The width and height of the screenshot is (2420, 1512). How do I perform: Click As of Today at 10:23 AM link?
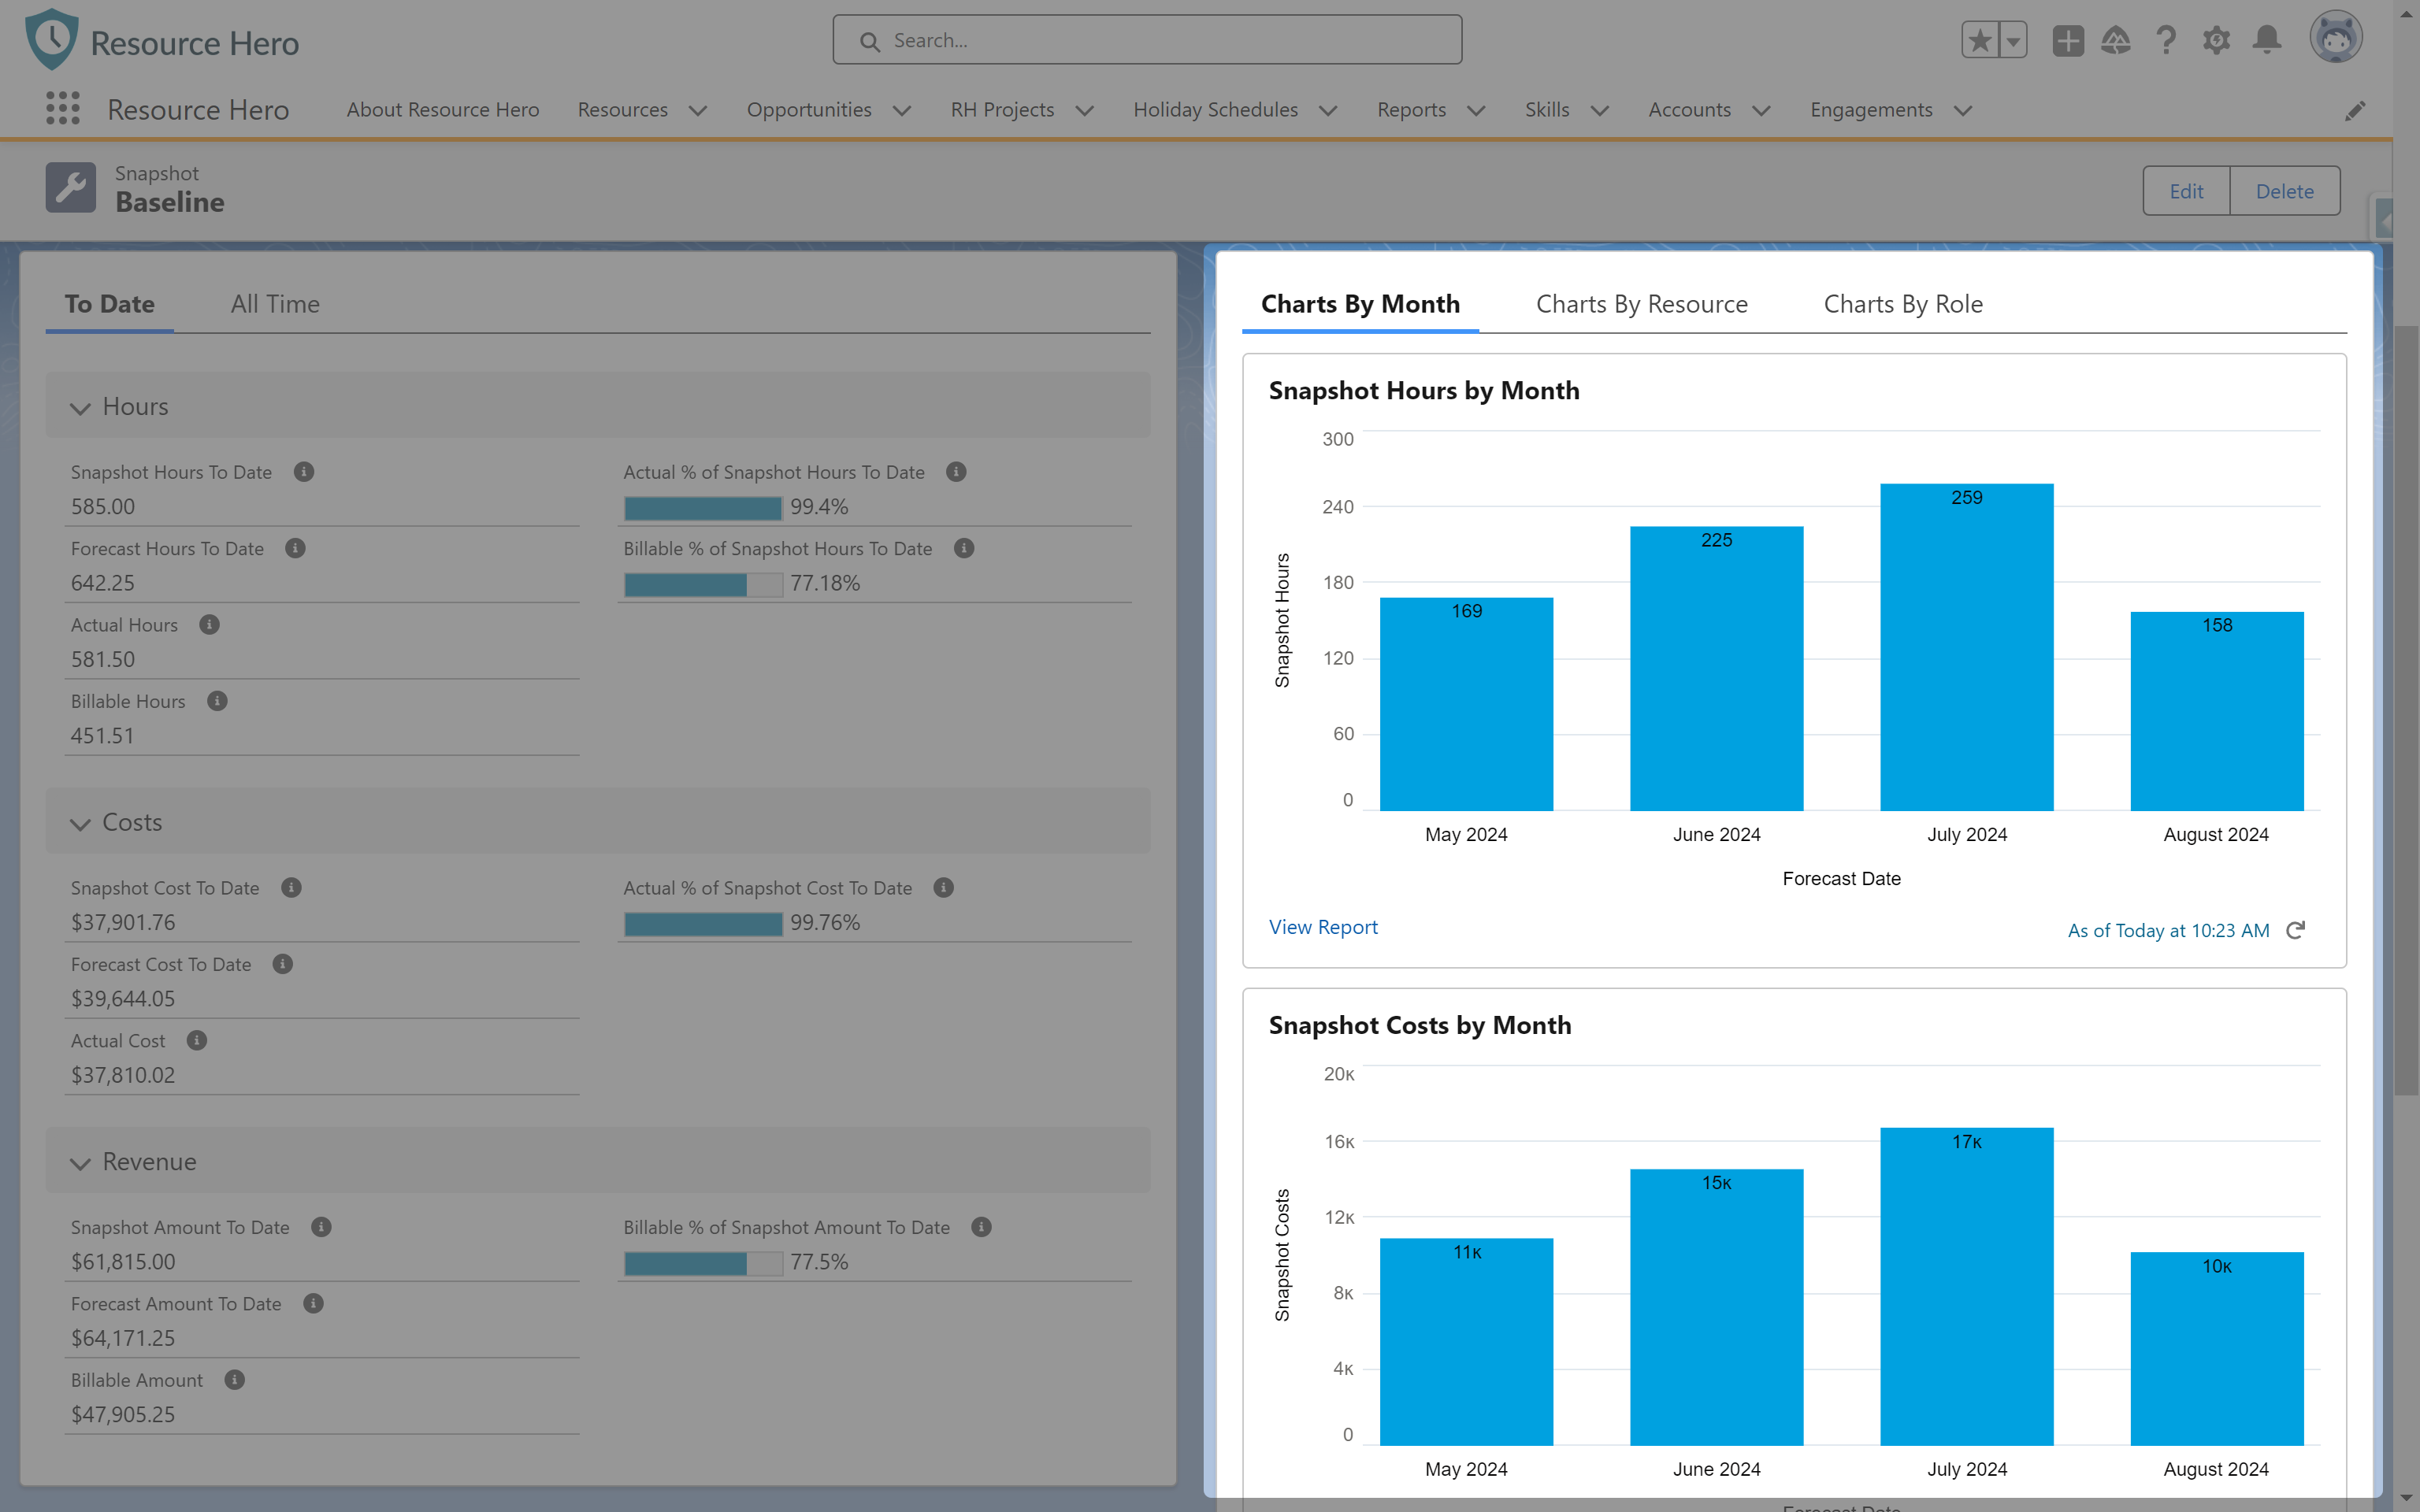(2168, 931)
